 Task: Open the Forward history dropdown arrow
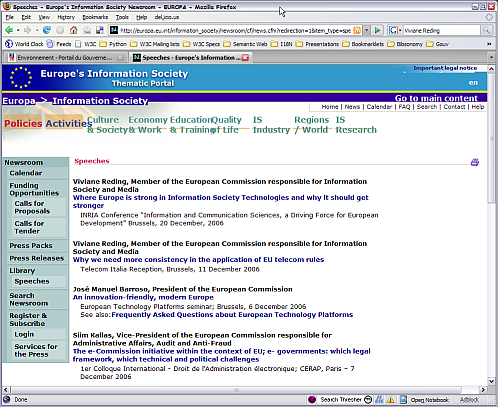[37, 30]
